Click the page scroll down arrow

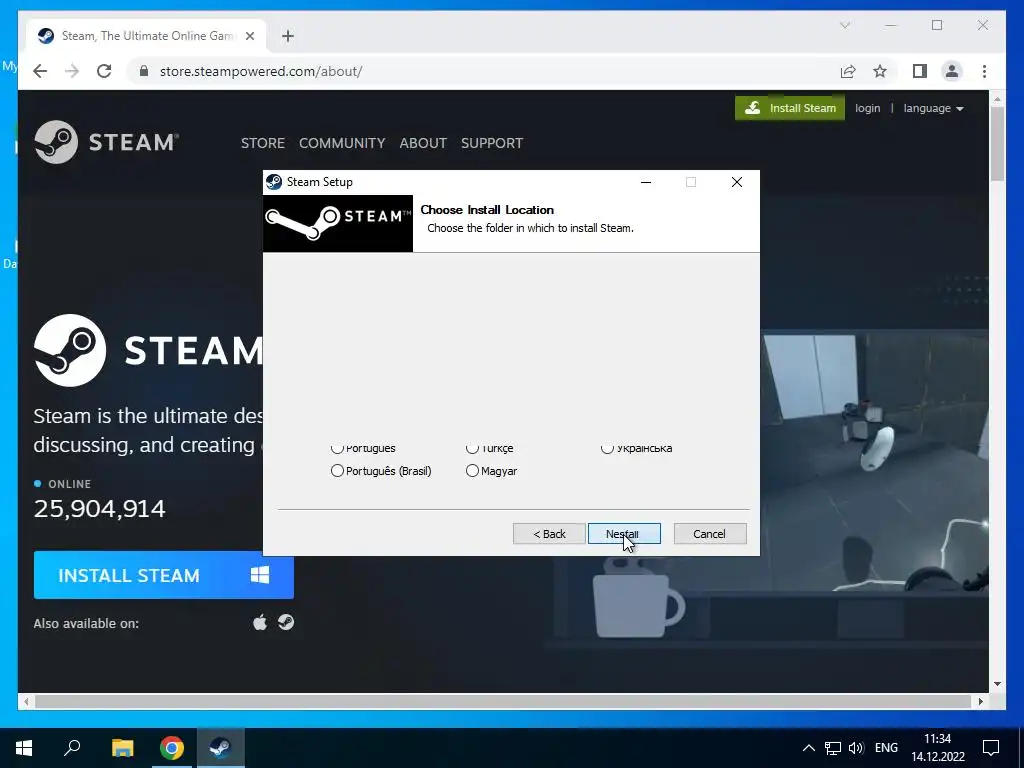click(997, 684)
